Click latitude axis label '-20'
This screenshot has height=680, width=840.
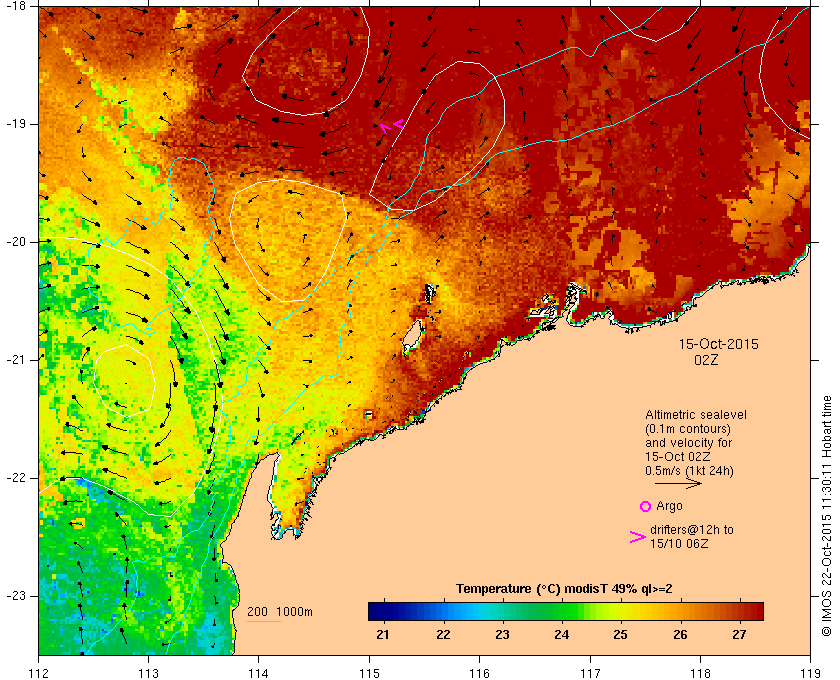coord(14,242)
